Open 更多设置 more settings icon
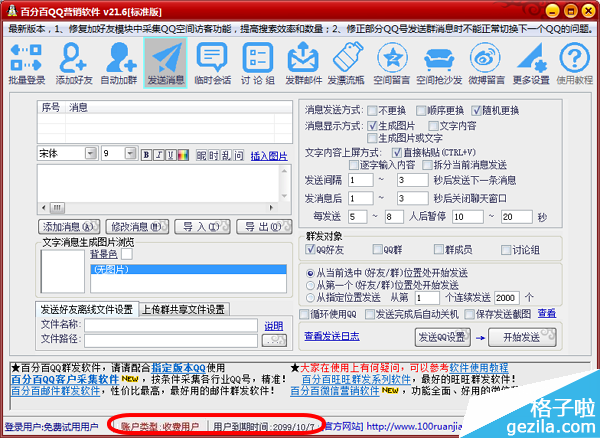 (x=531, y=62)
